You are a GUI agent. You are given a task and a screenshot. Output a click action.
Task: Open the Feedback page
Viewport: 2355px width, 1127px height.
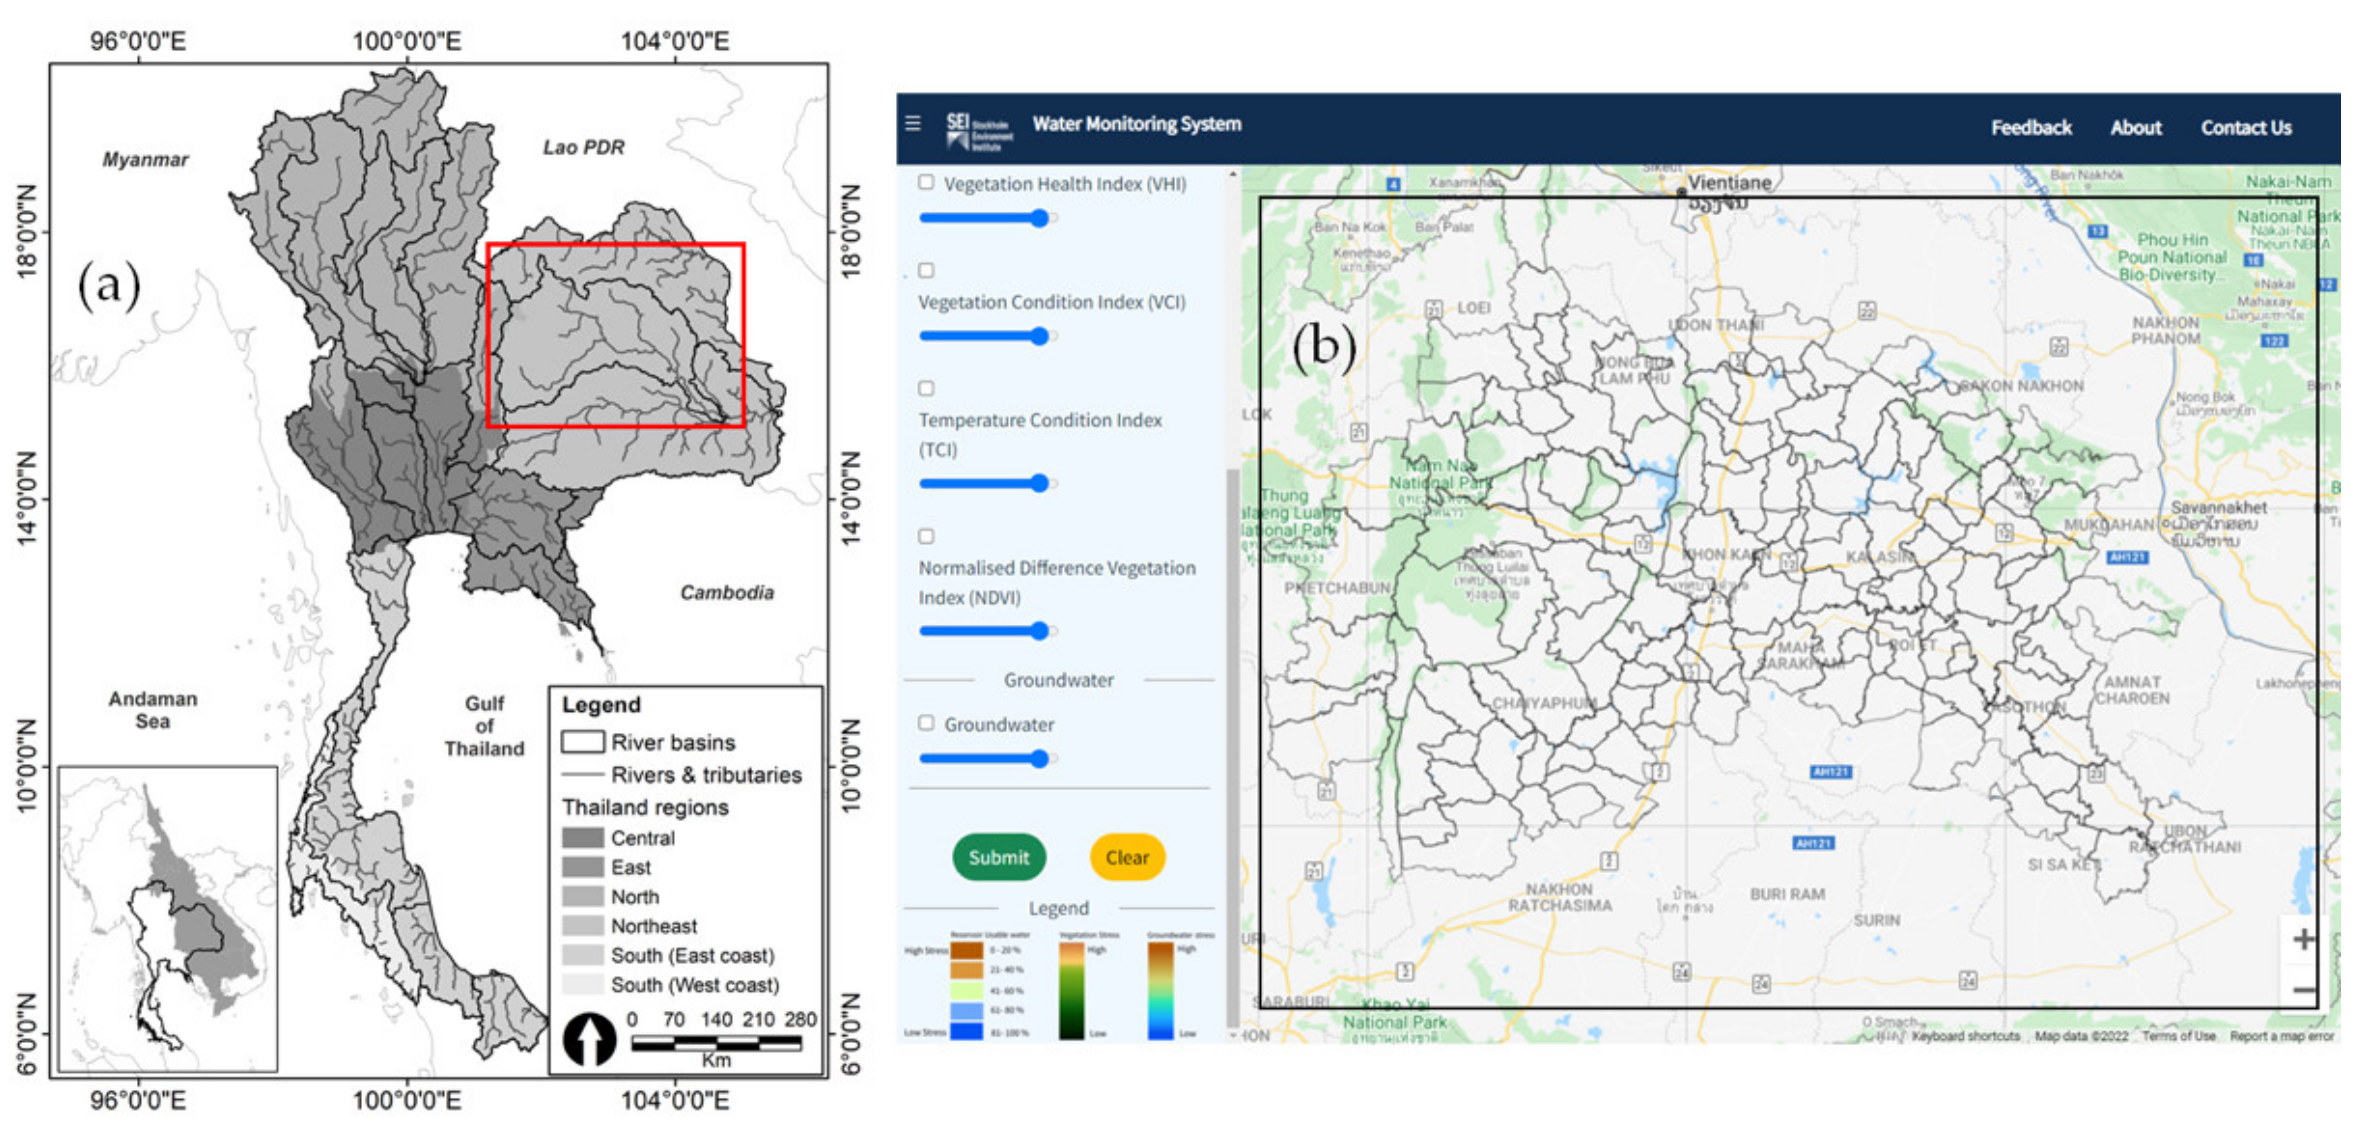(2030, 128)
